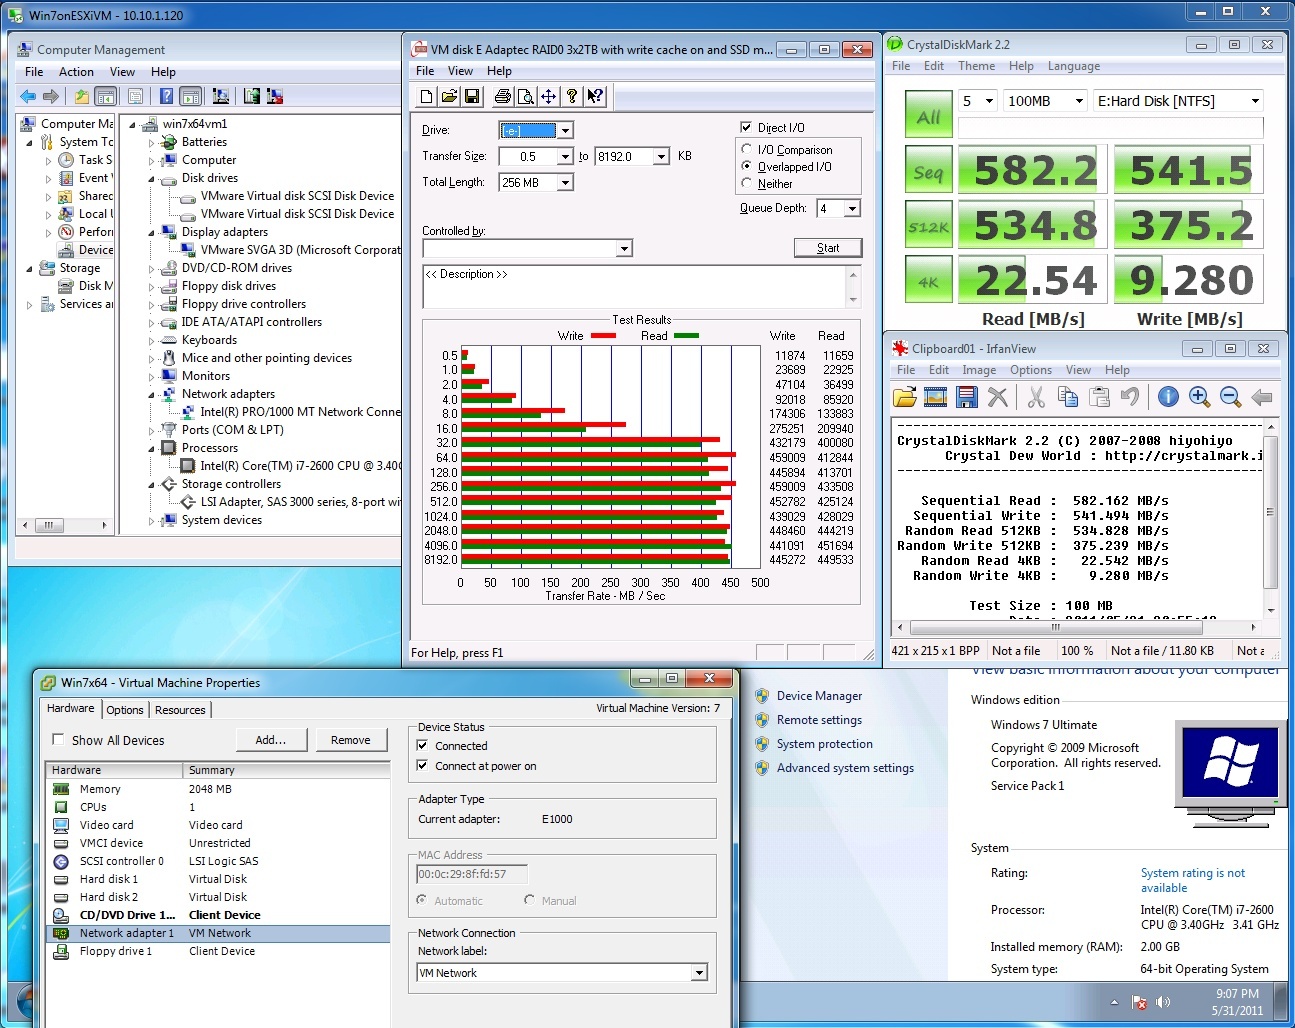Run the Seq test in CrystalDiskMark
The width and height of the screenshot is (1295, 1028).
click(928, 171)
